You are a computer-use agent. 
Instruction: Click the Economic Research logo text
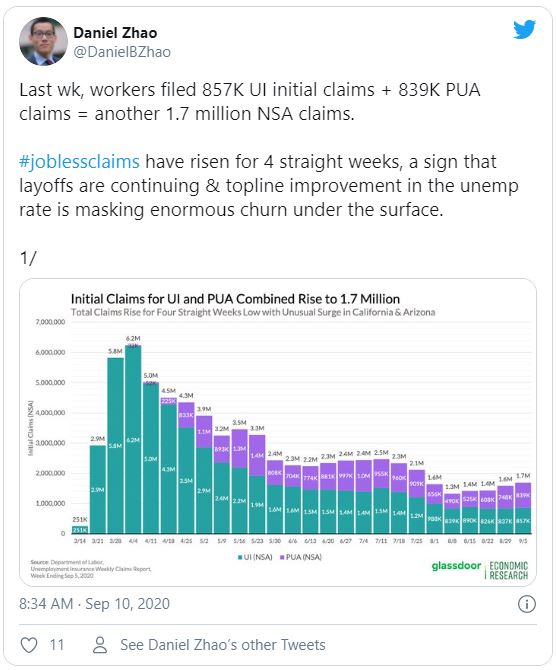(508, 570)
